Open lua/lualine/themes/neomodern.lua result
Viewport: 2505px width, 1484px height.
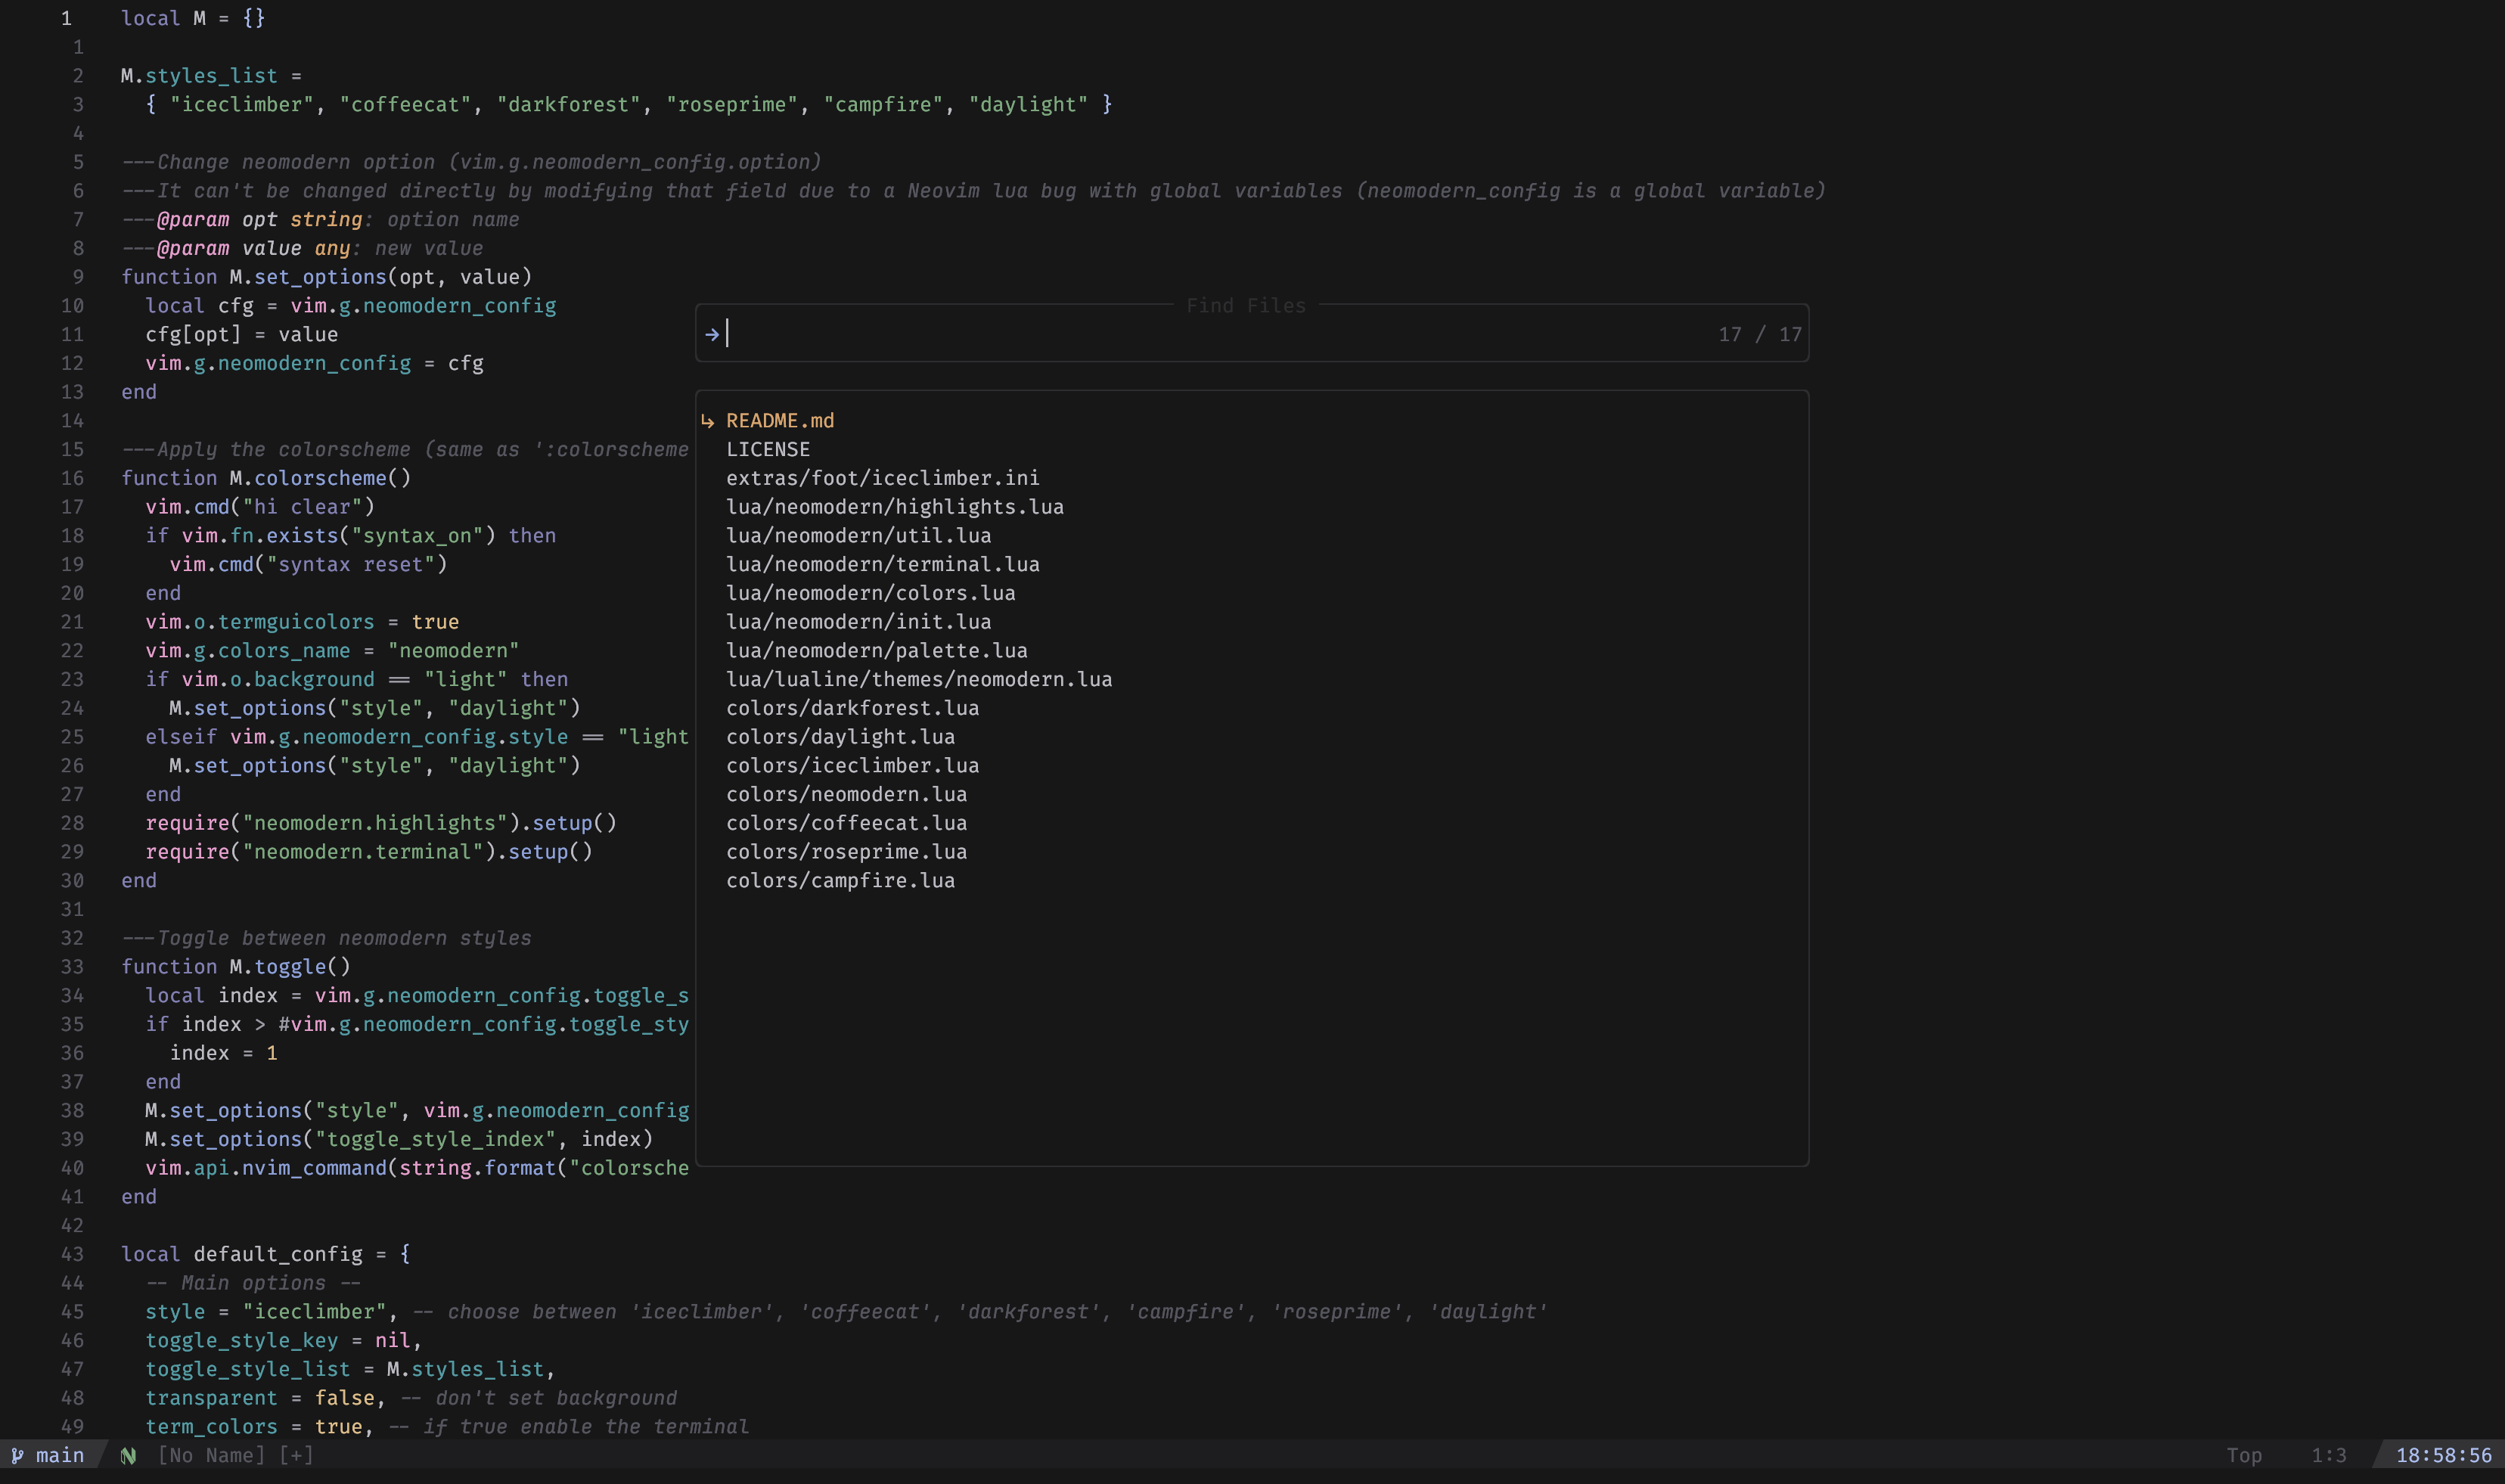(x=919, y=680)
